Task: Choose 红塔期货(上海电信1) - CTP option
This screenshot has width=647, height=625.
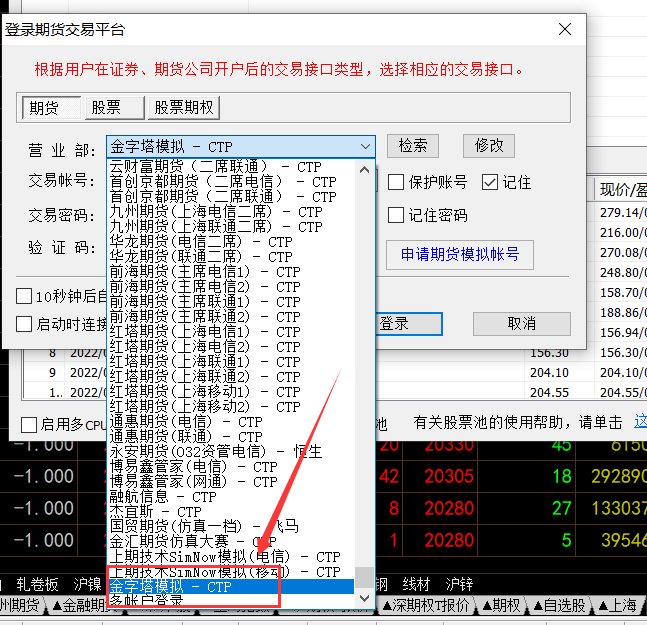Action: 230,332
